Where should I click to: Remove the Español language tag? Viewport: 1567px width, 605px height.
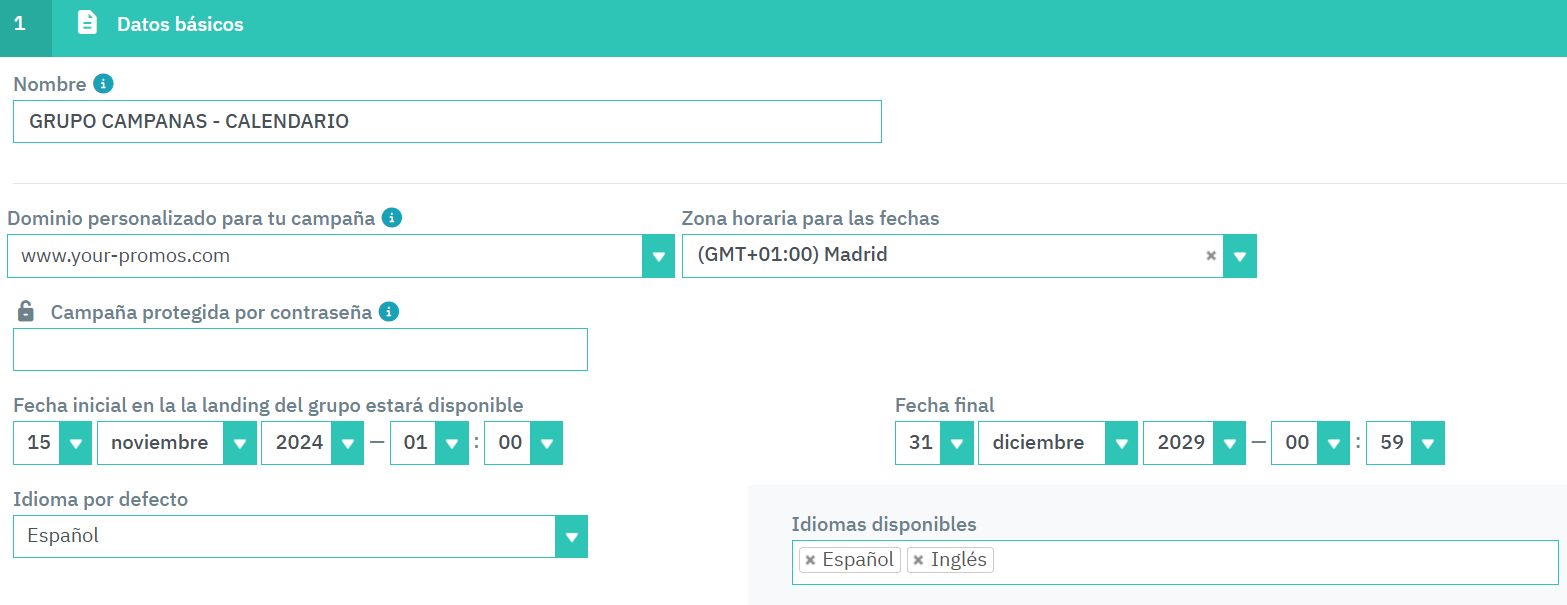[810, 560]
